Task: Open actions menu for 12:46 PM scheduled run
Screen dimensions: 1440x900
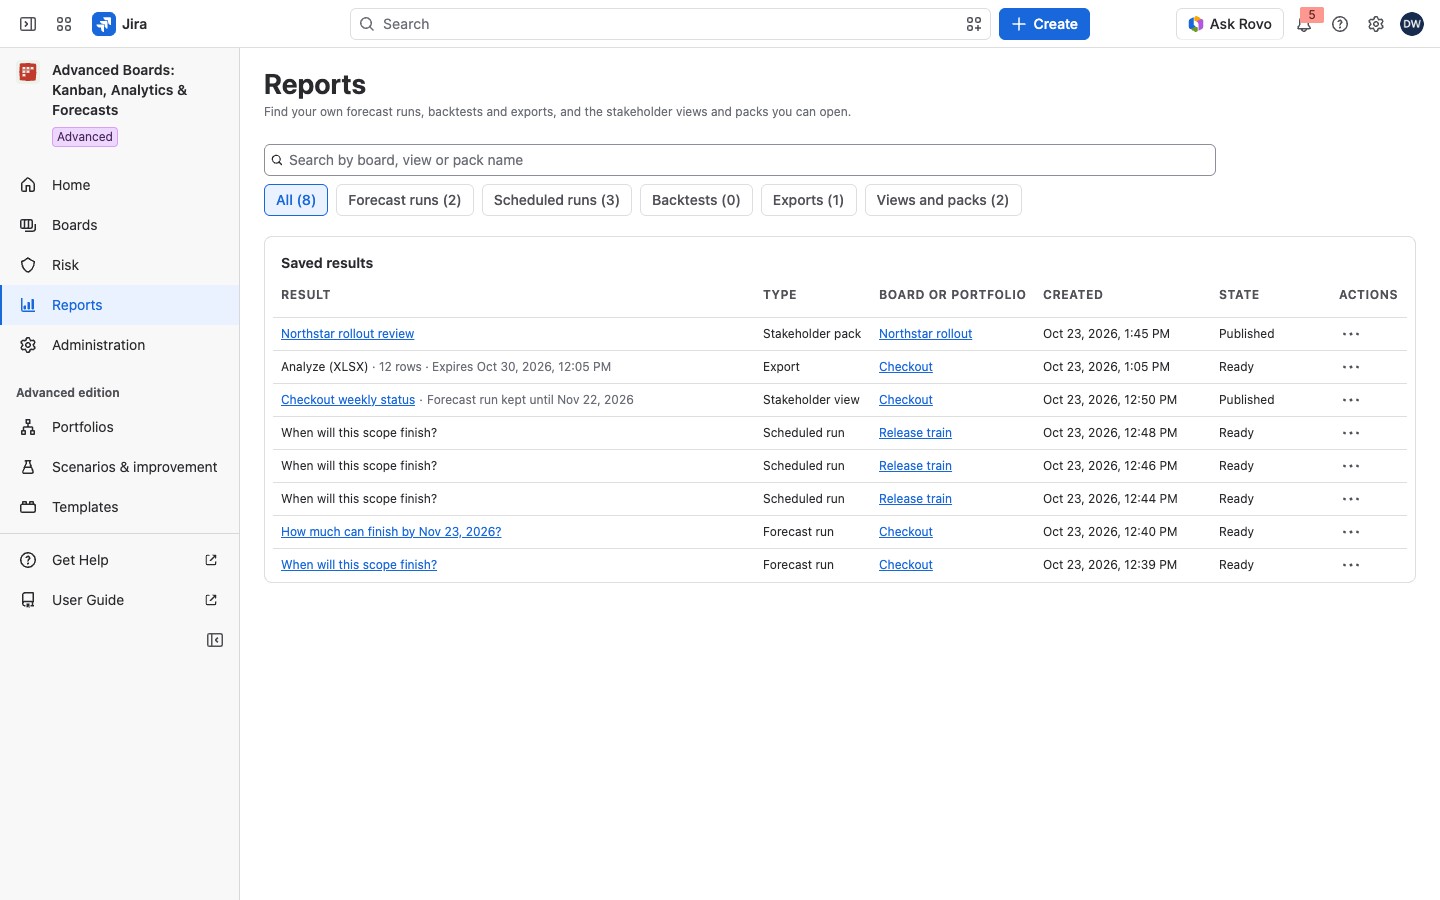Action: click(x=1351, y=466)
